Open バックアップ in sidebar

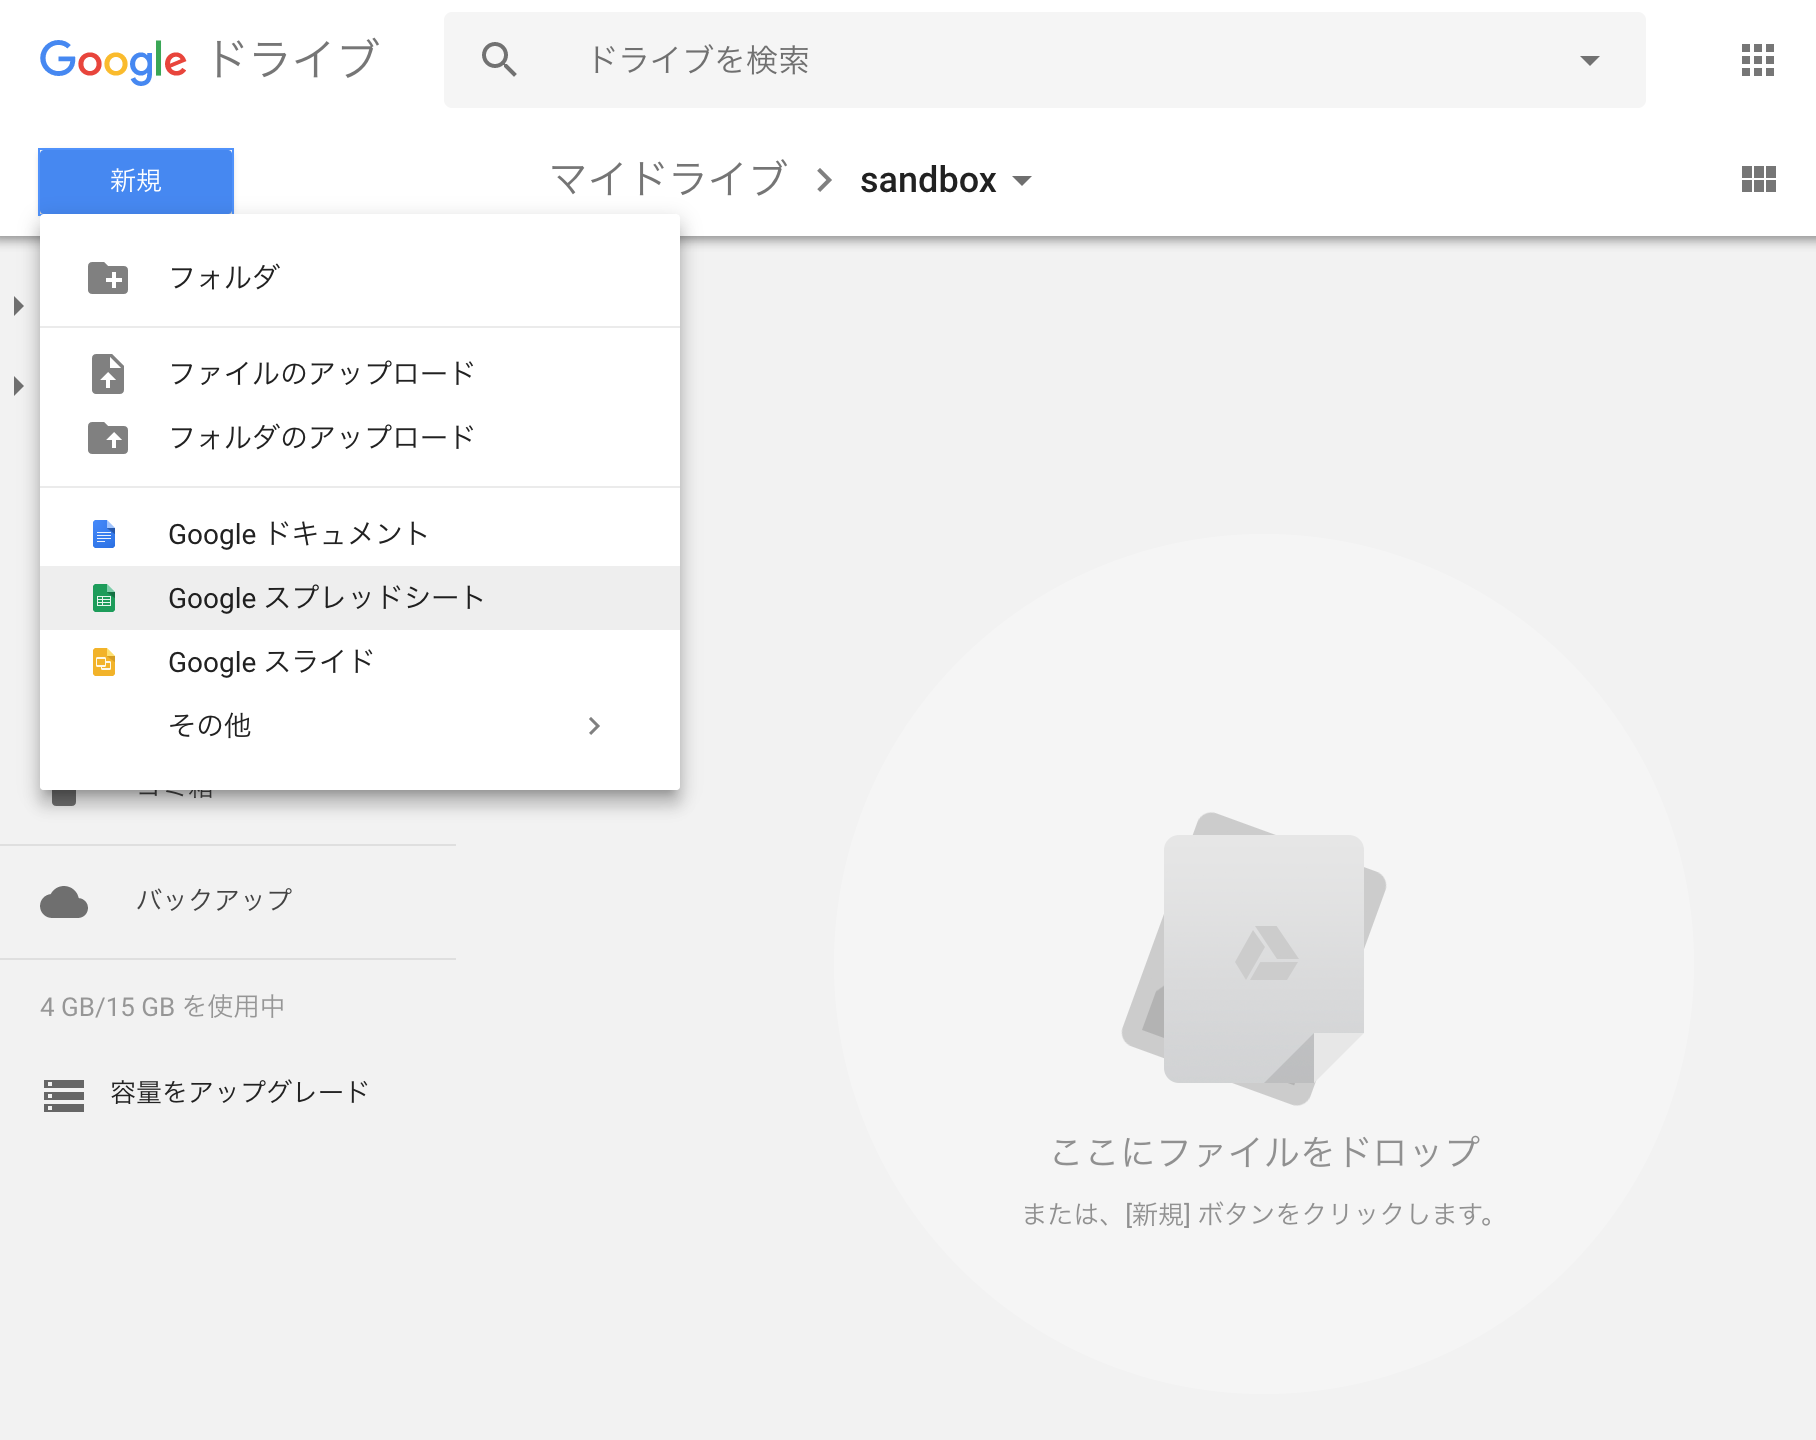[214, 900]
